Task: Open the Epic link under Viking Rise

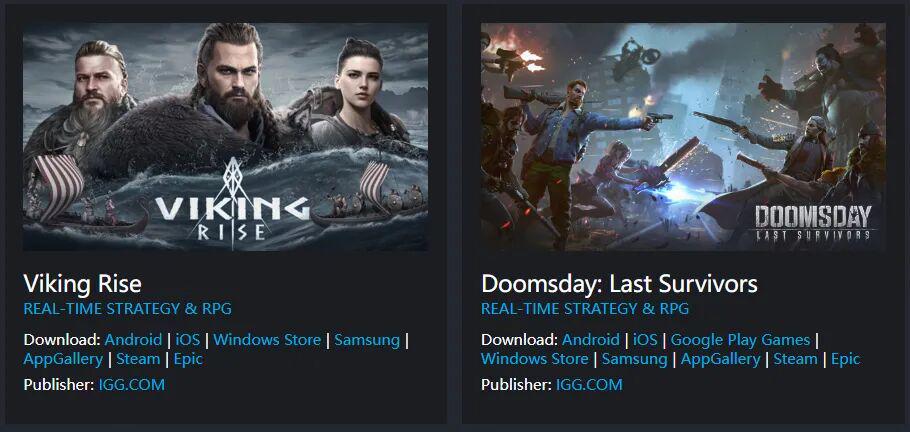Action: [189, 359]
